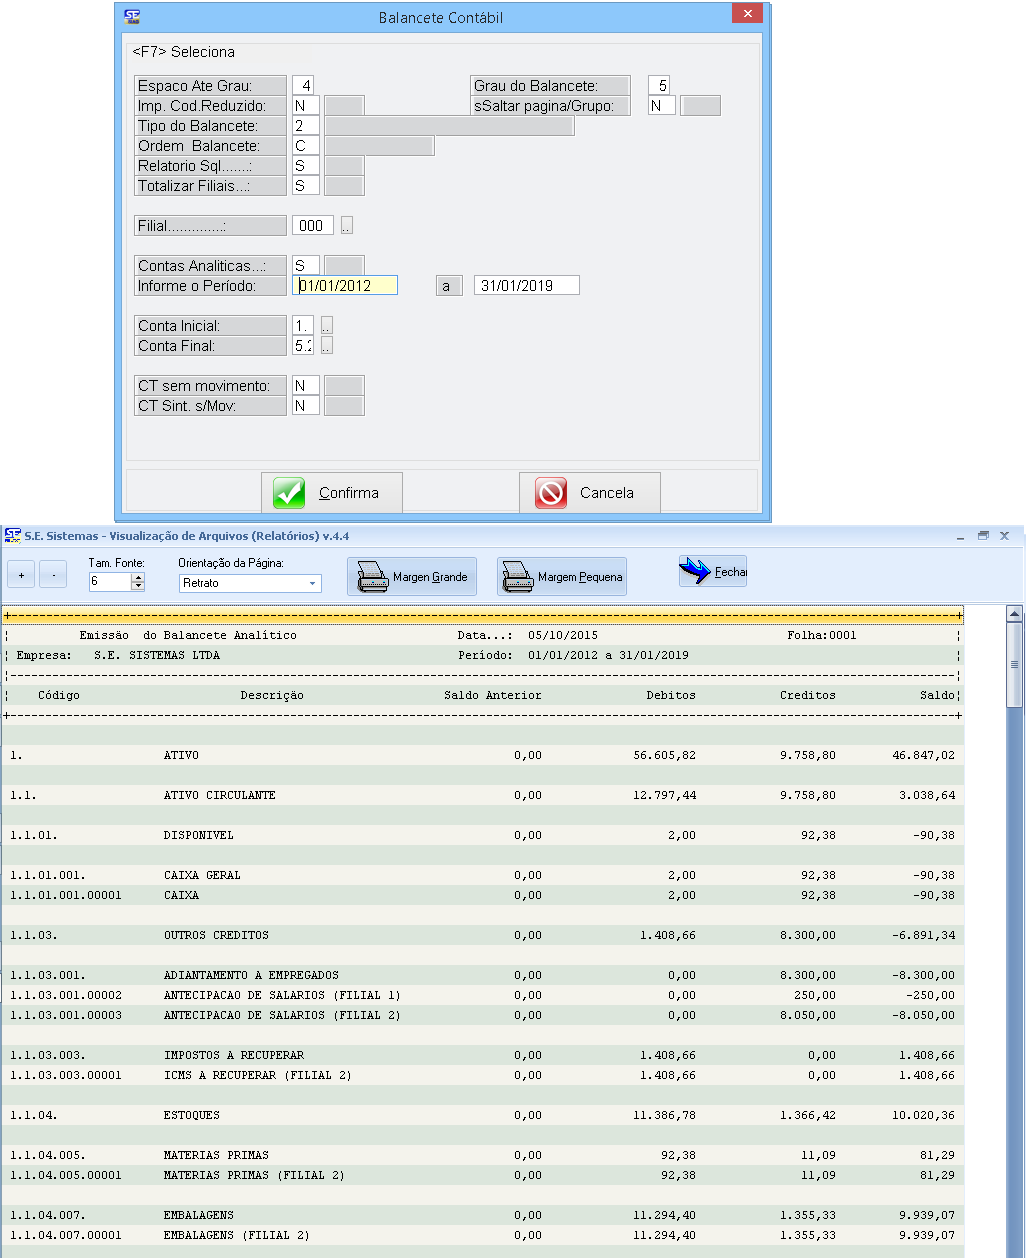
Task: Click the Fechar arrow icon
Action: click(695, 572)
